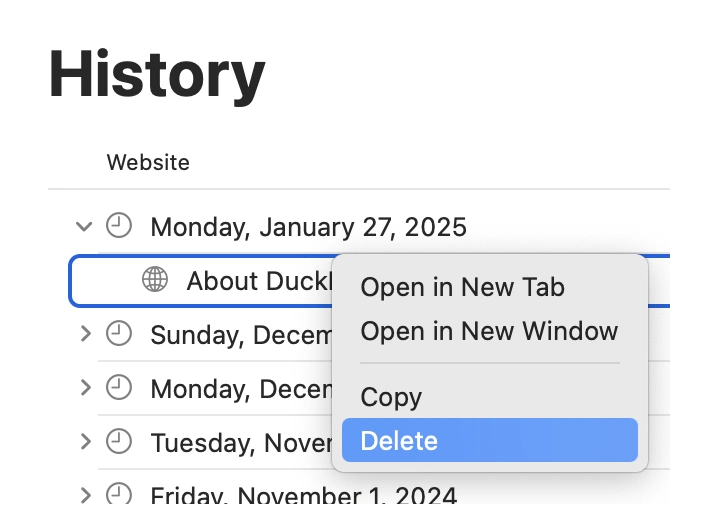Click the clock icon beside the Monday, December row
Viewport: 702px width, 528px height.
click(x=119, y=388)
